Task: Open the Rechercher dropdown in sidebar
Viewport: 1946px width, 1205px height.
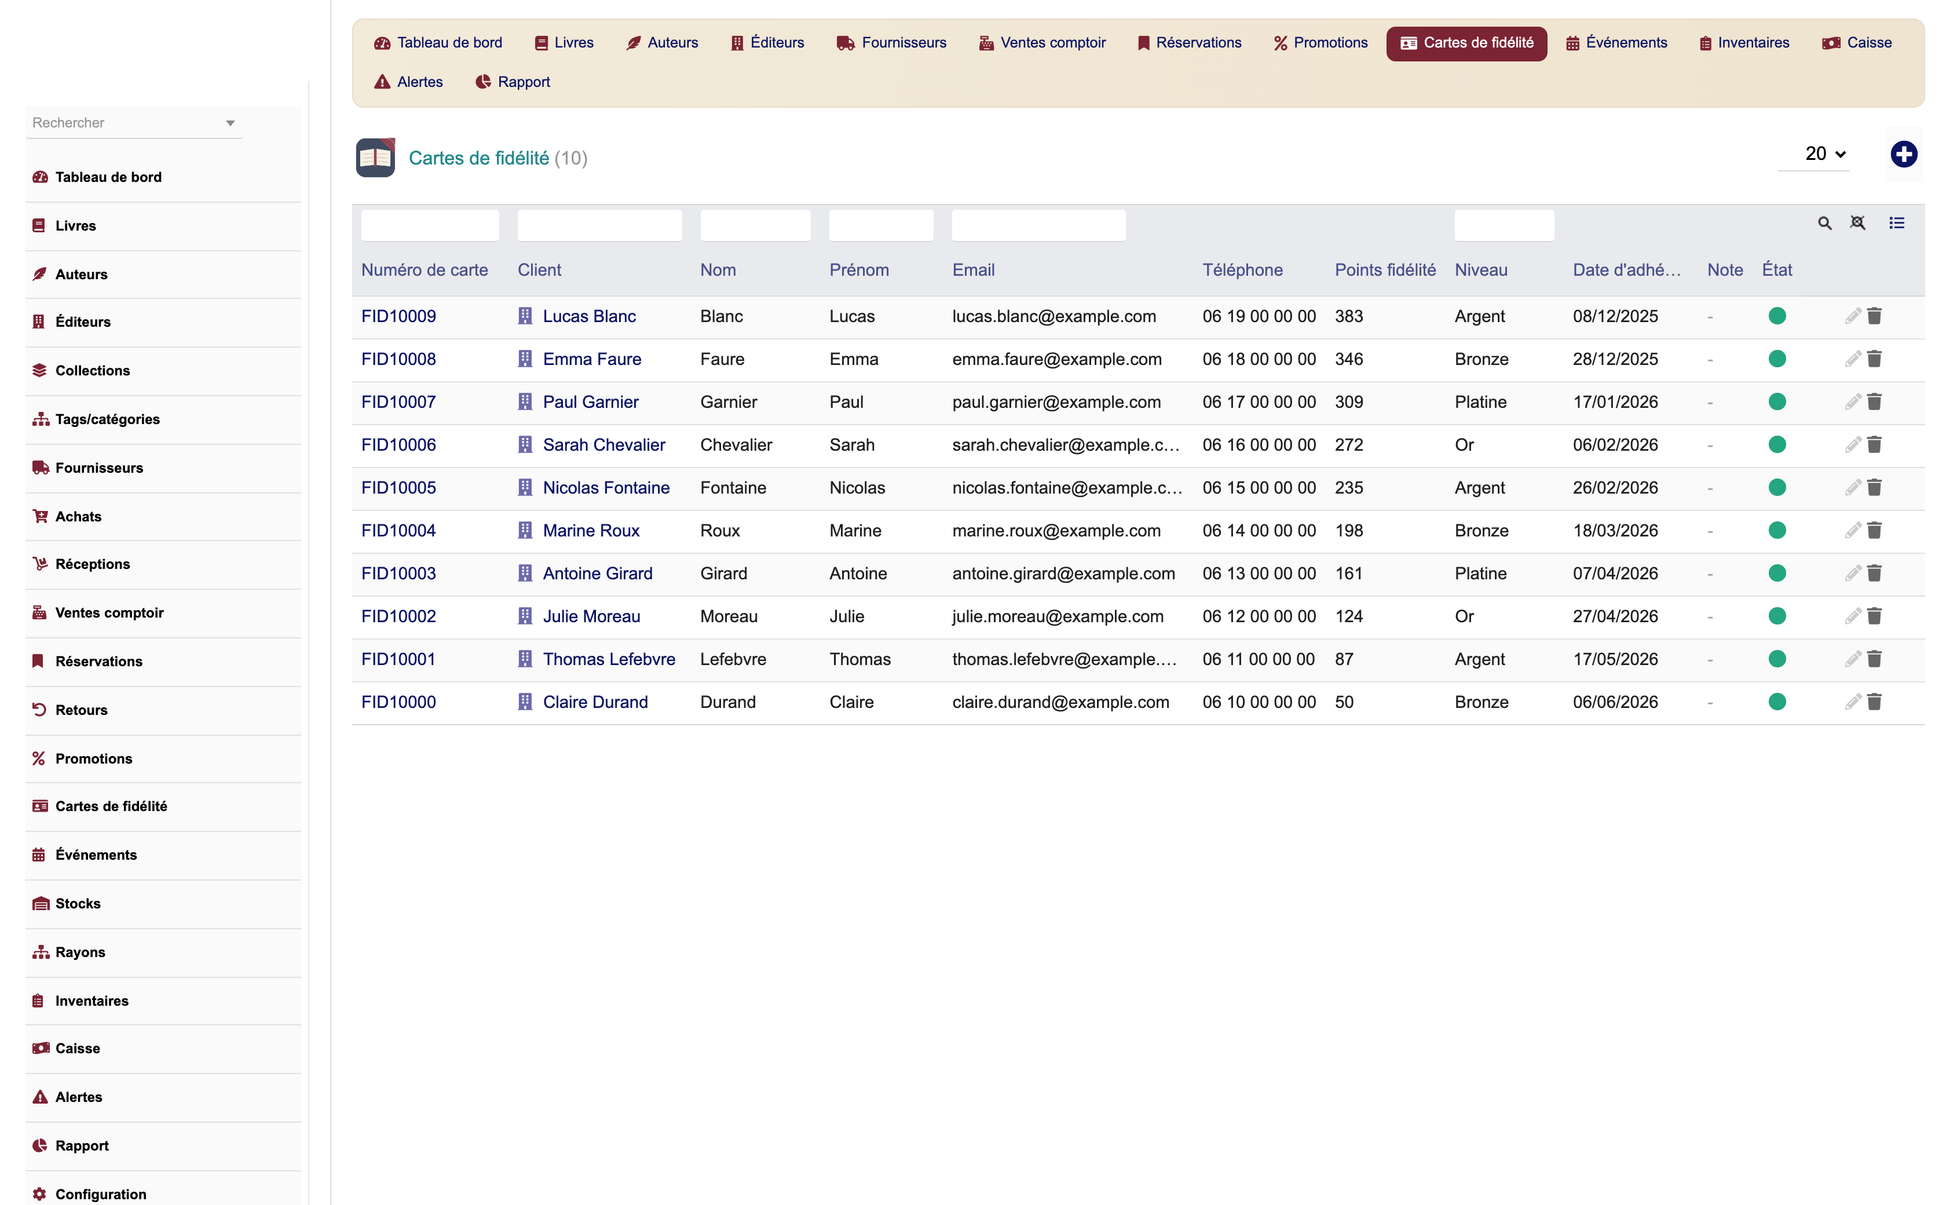Action: coord(134,123)
